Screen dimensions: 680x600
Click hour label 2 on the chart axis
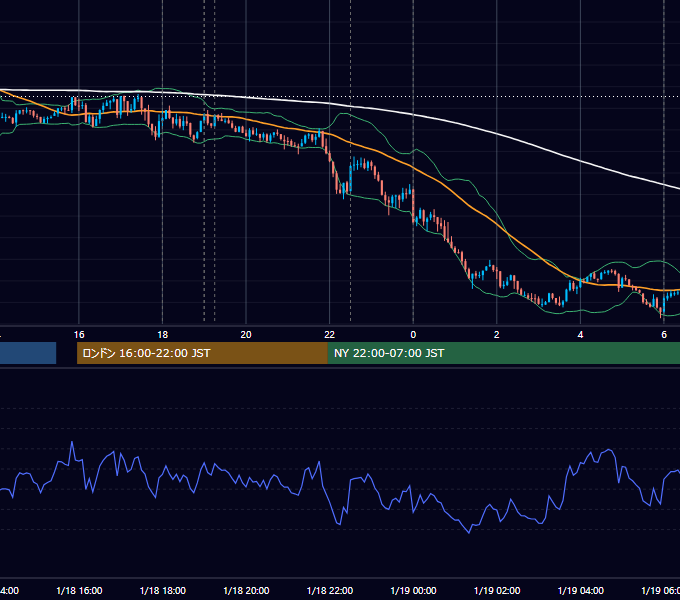(x=497, y=335)
